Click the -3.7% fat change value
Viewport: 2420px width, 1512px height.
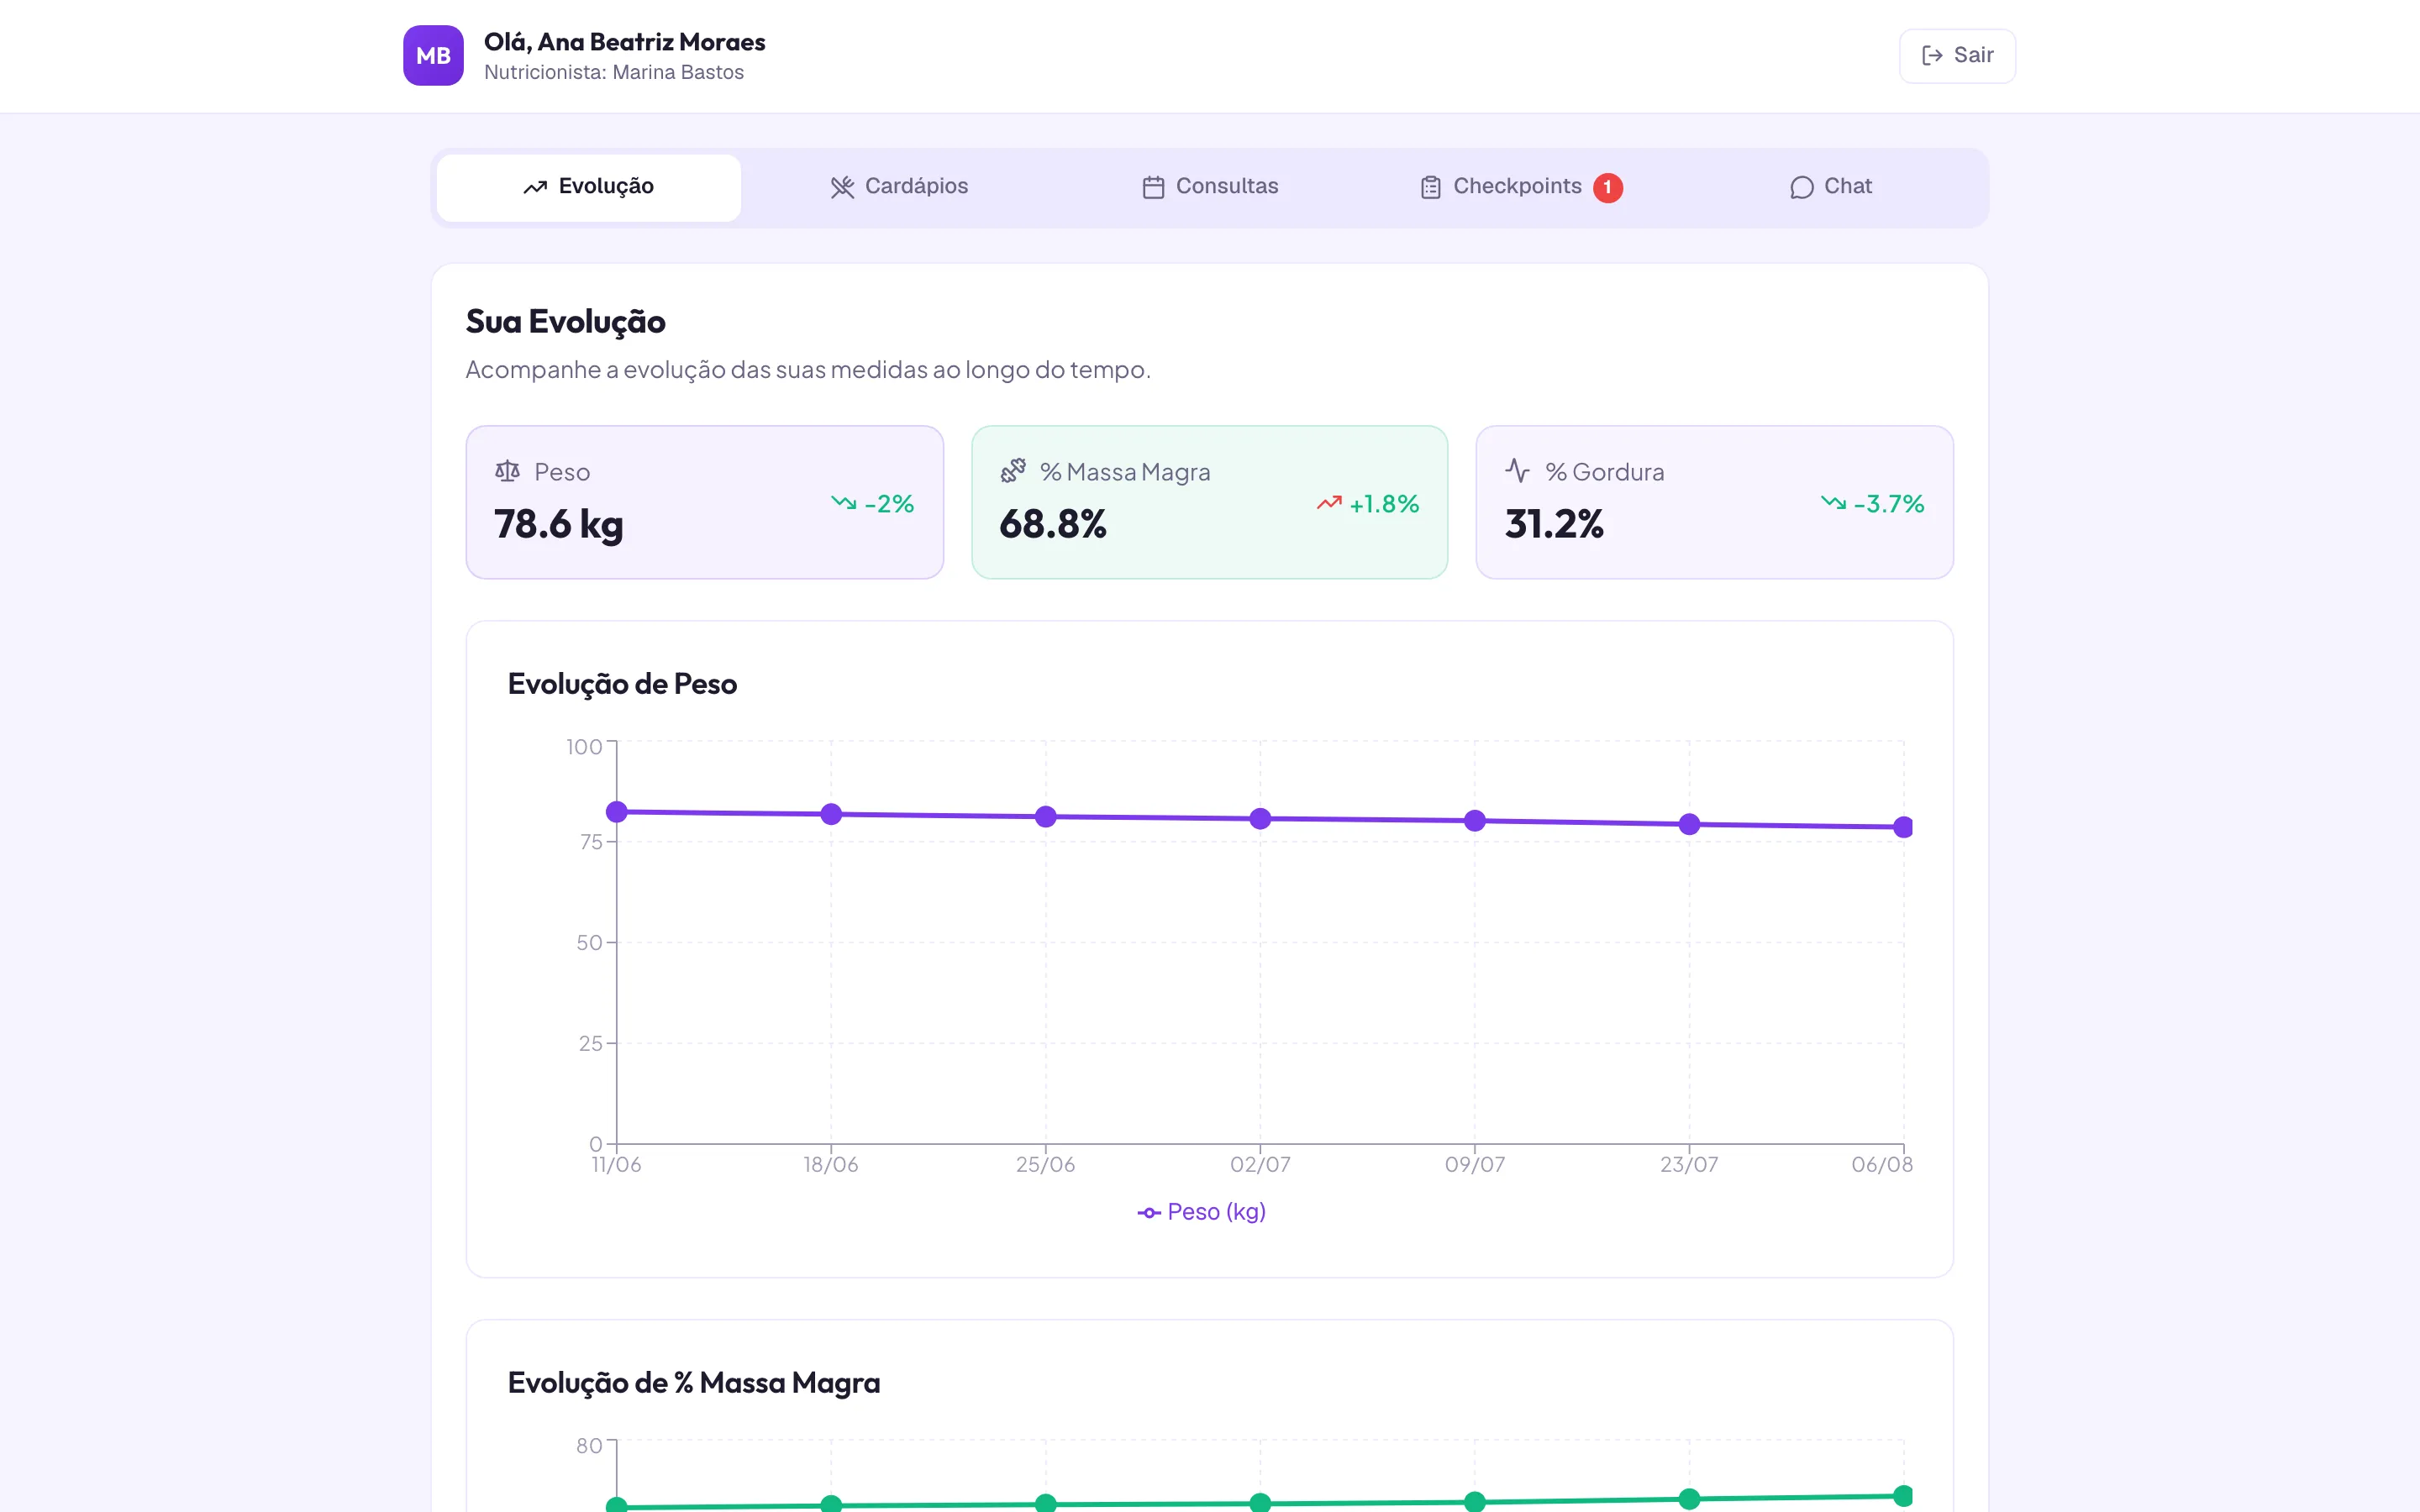1889,504
